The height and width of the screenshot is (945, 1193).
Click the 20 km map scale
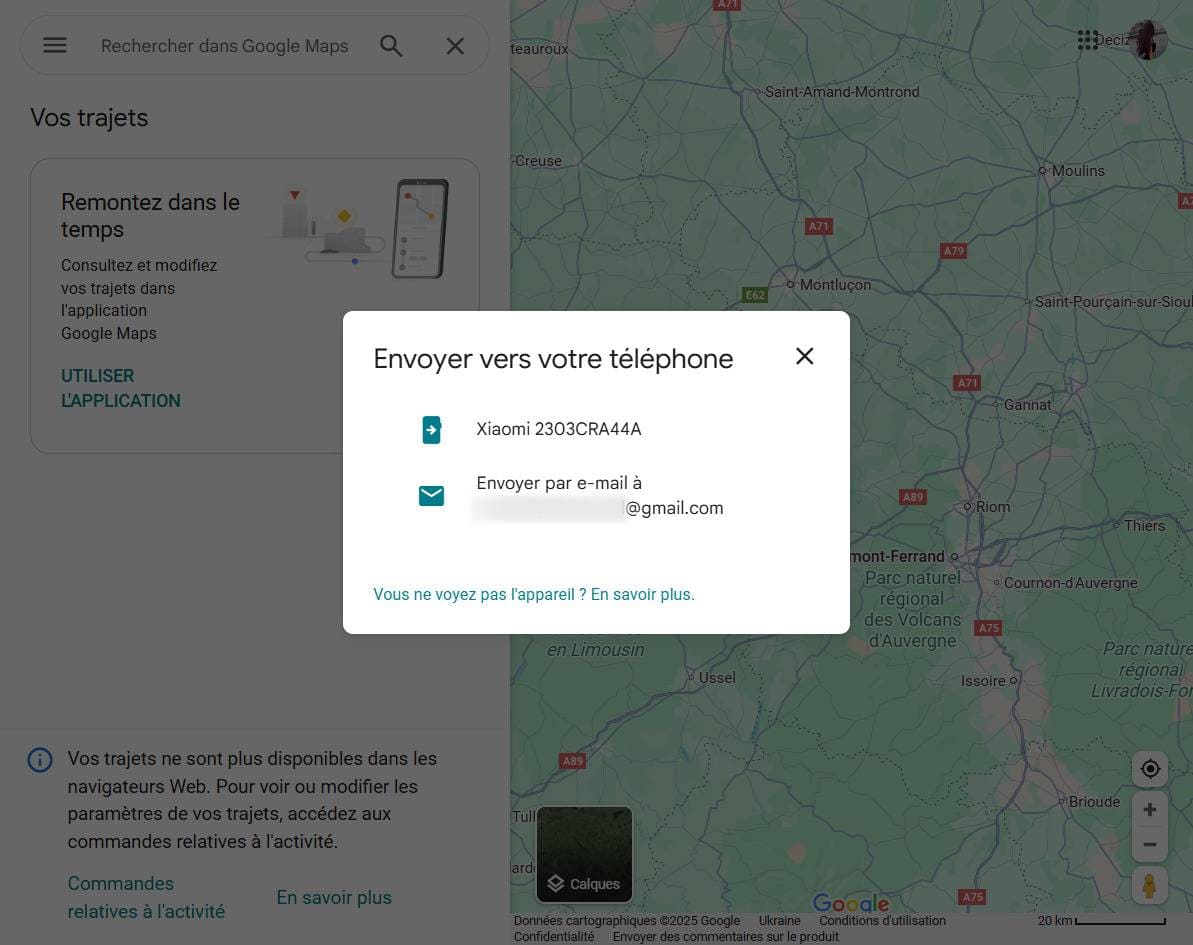(x=1101, y=921)
